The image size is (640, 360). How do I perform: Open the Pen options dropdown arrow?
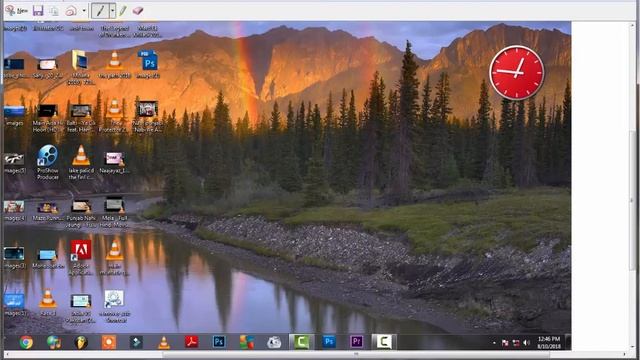pos(112,11)
